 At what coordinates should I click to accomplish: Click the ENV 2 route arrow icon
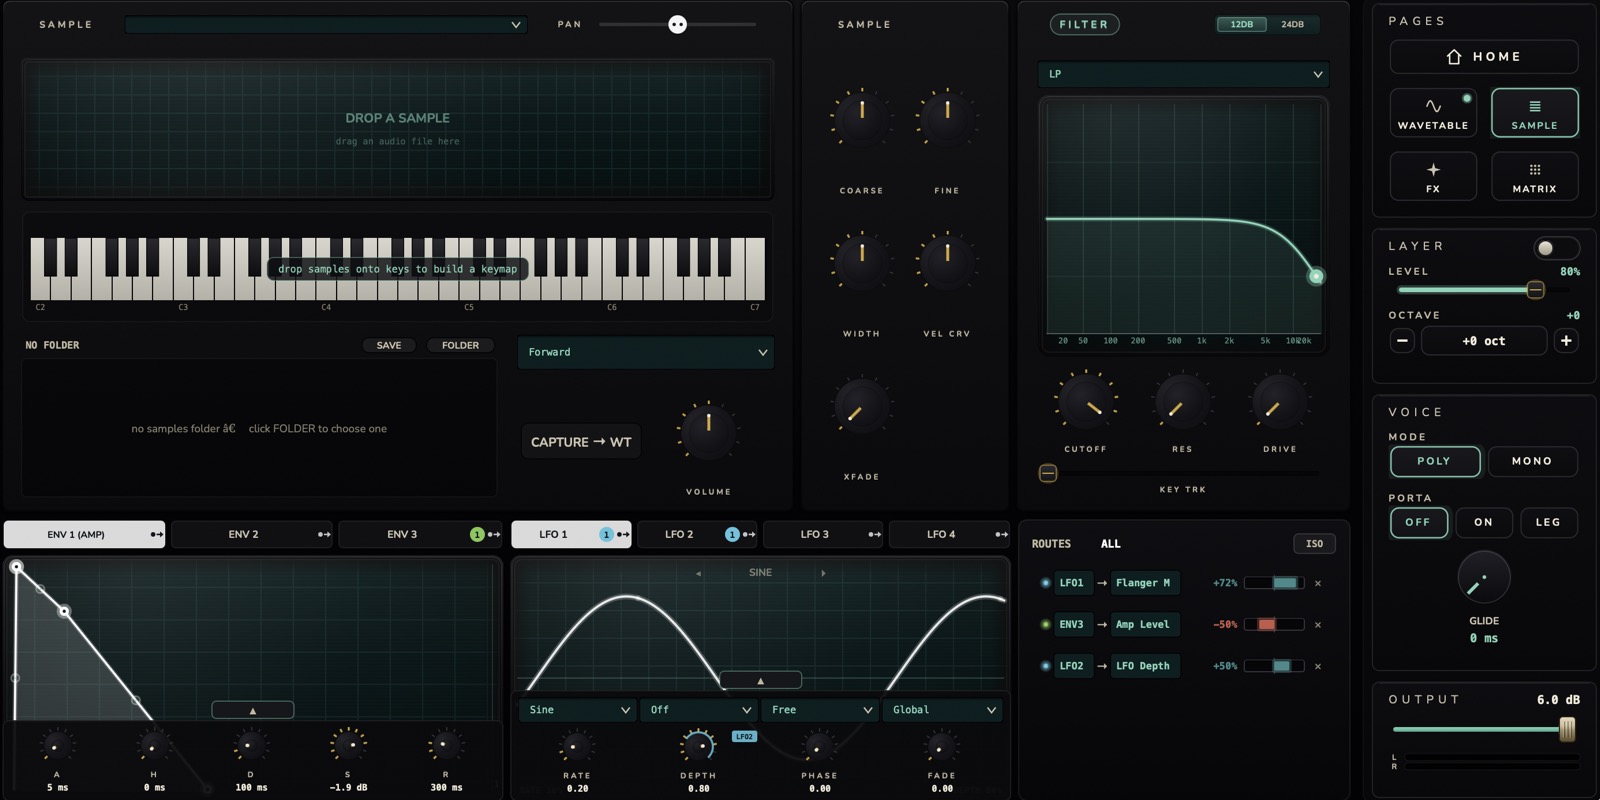324,535
